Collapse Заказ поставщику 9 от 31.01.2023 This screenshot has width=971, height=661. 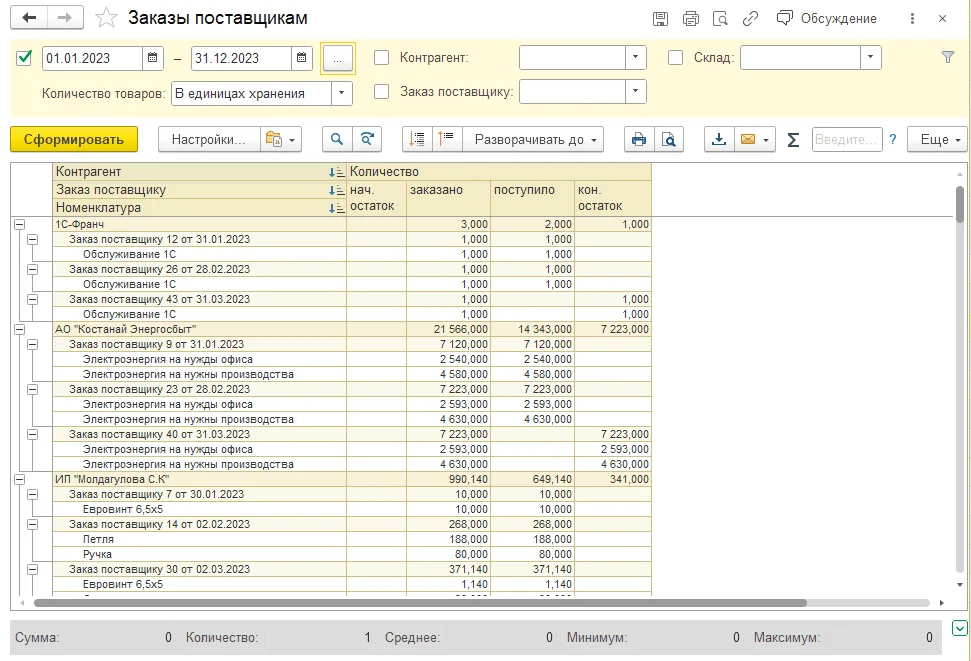coord(33,344)
